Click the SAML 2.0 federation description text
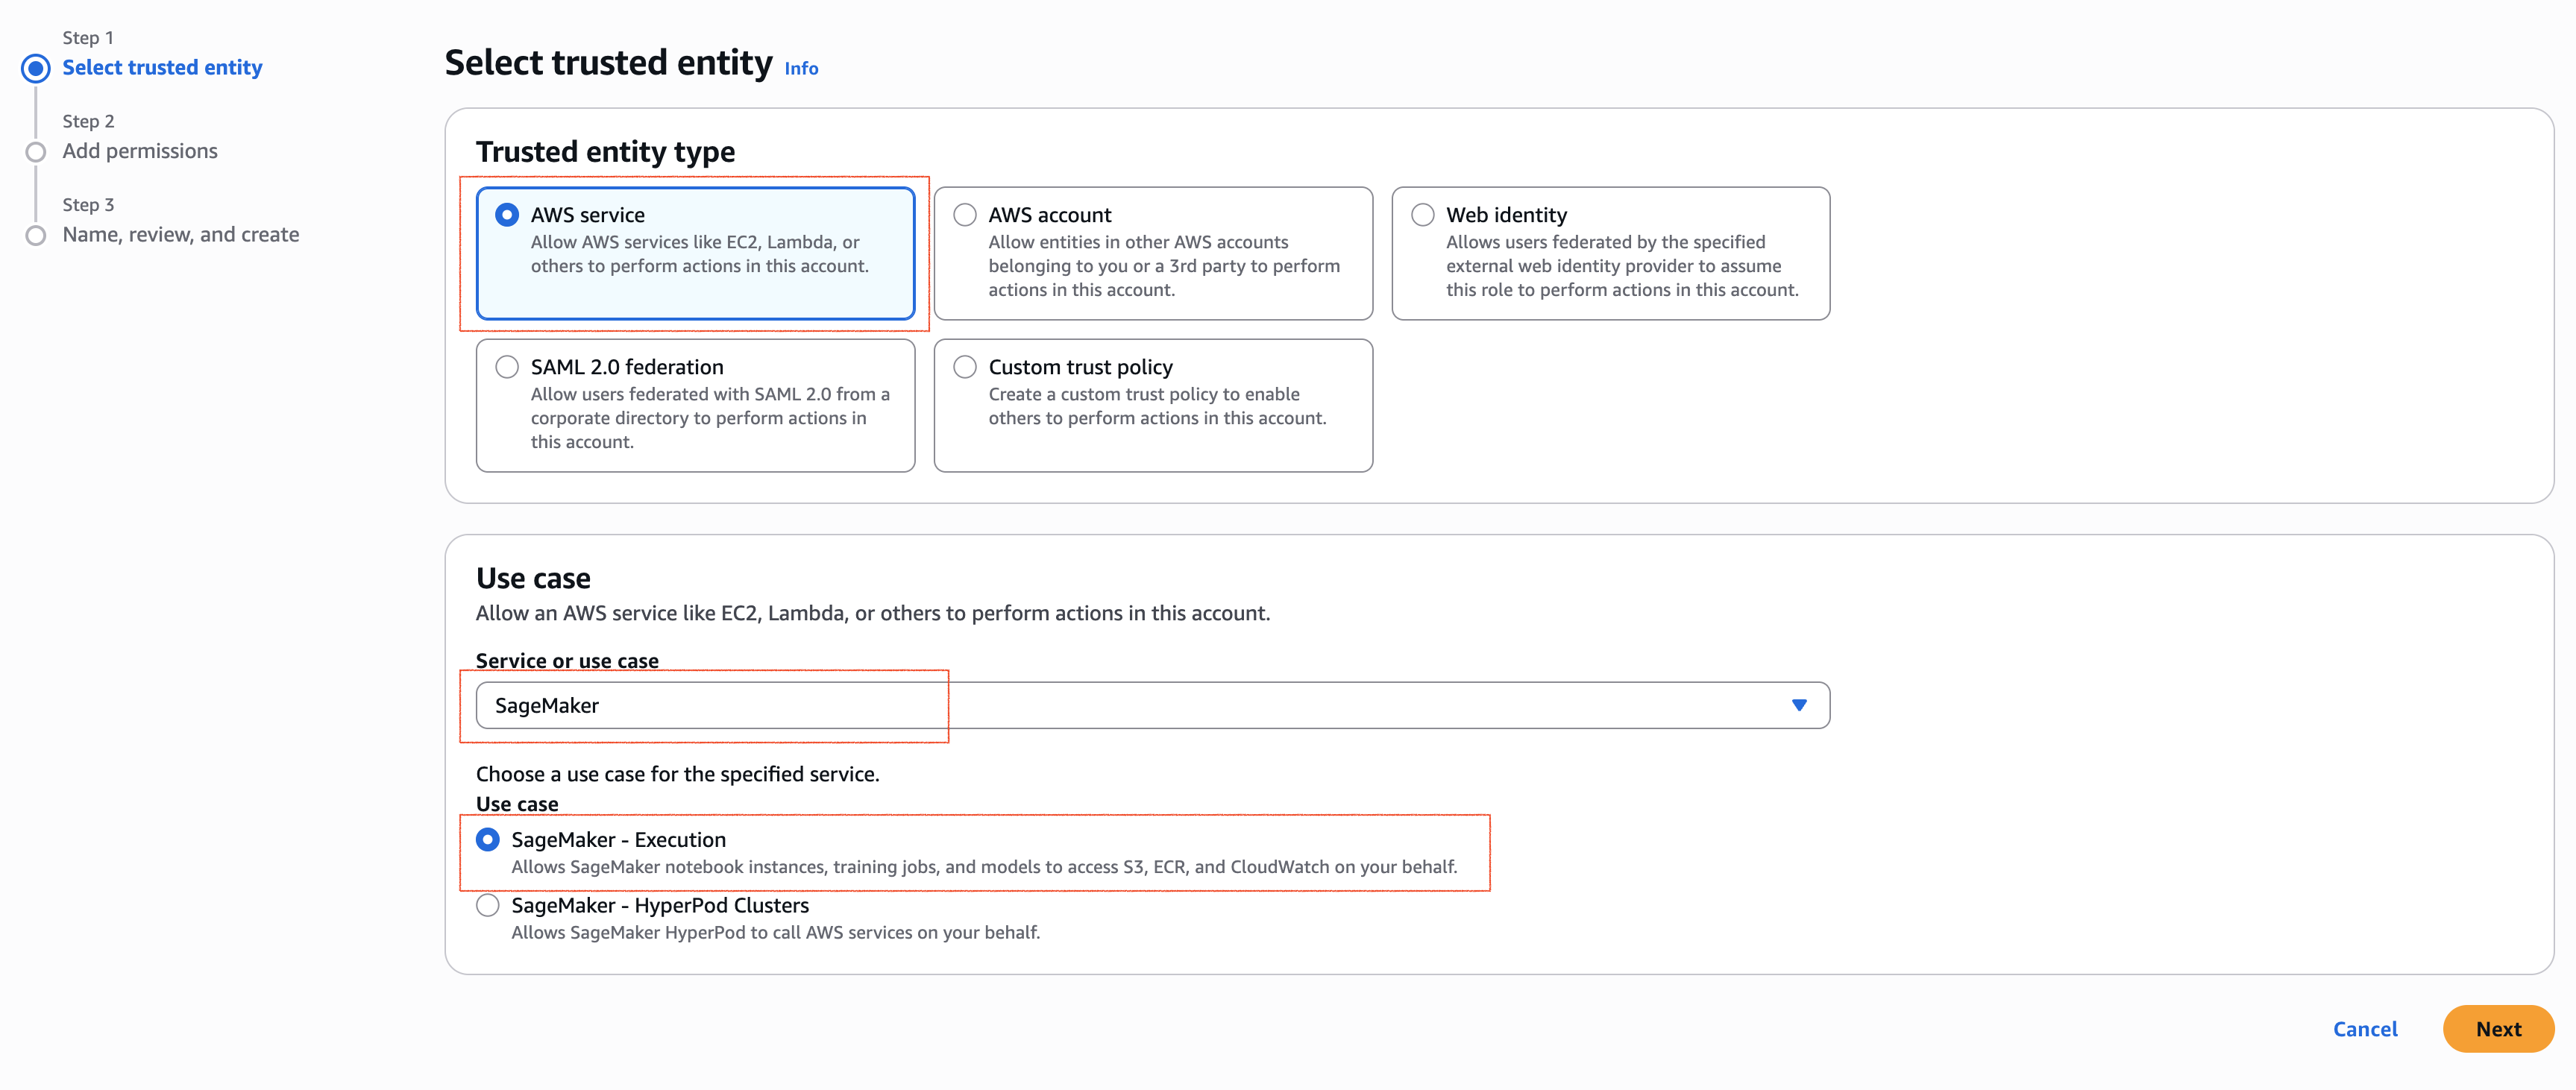The width and height of the screenshot is (2576, 1090). [710, 418]
